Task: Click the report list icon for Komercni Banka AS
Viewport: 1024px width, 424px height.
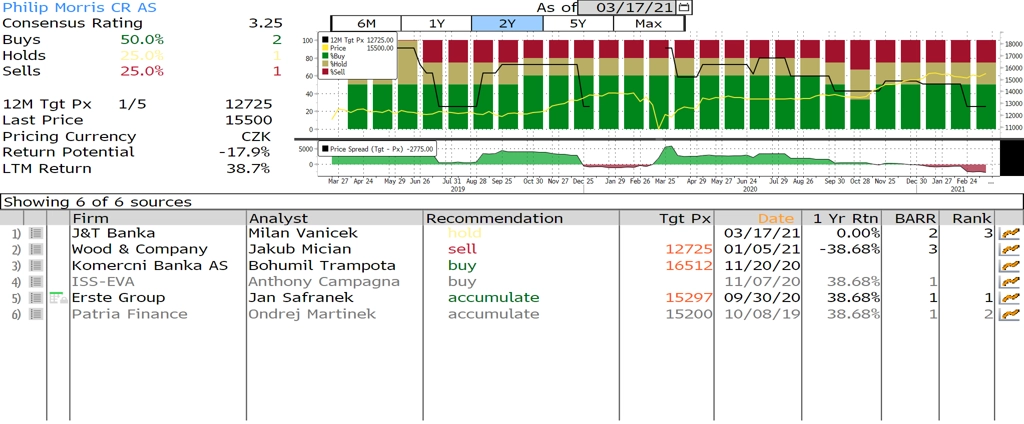Action: coord(35,266)
